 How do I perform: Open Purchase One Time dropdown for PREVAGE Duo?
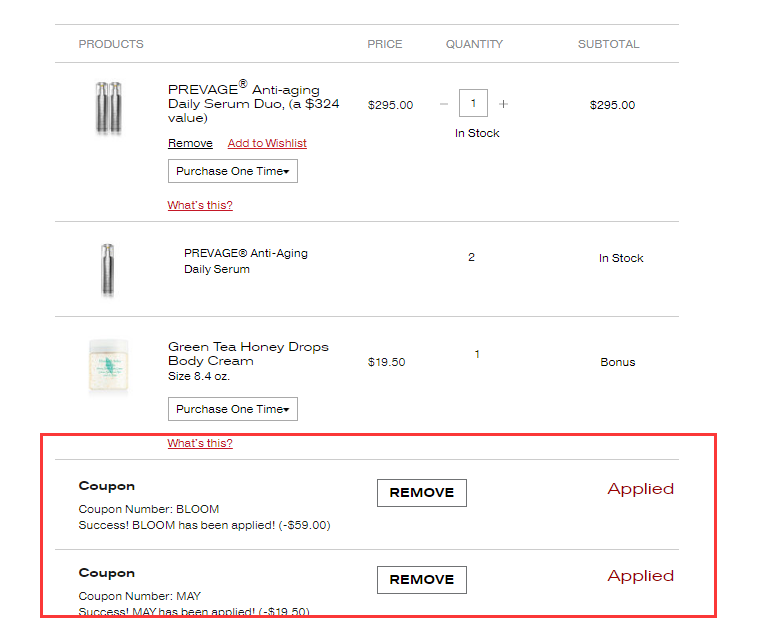click(233, 171)
